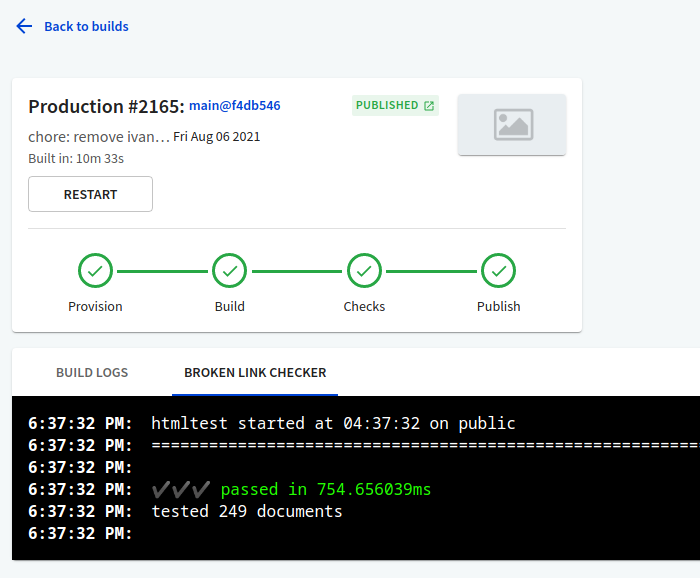The height and width of the screenshot is (578, 700).
Task: Click the Production #2165 heading
Action: [106, 107]
